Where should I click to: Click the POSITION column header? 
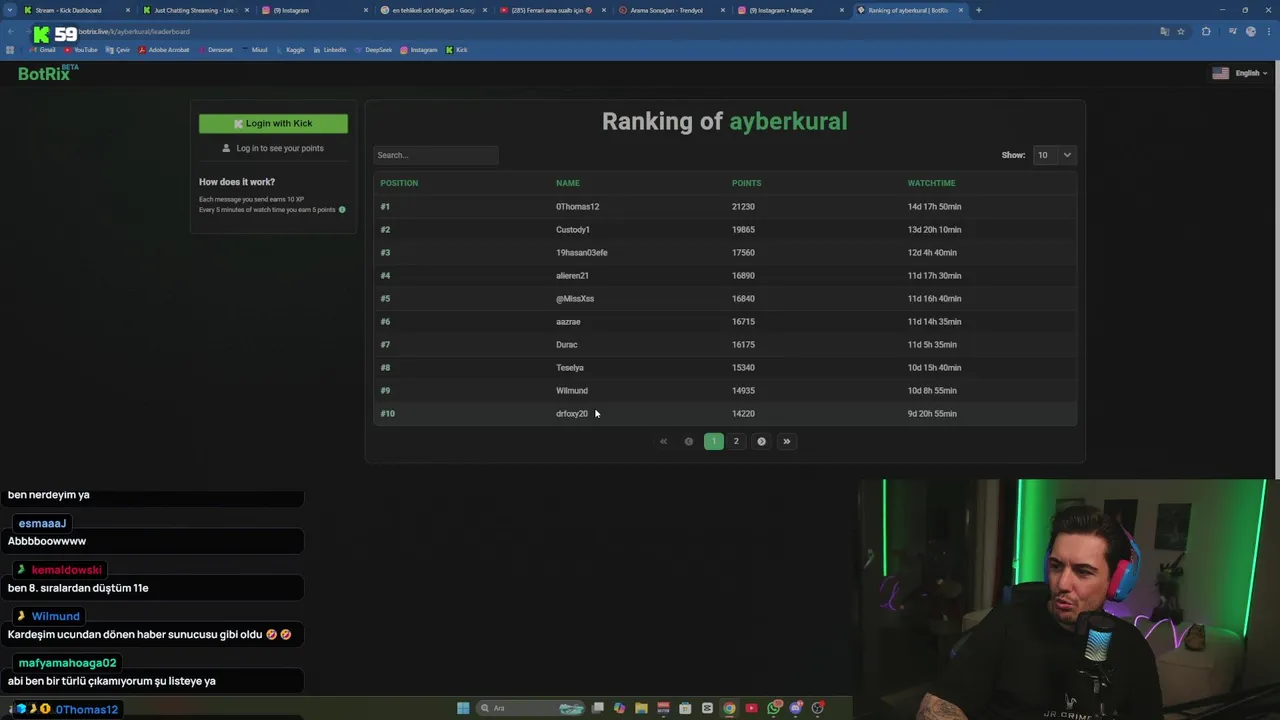point(399,183)
